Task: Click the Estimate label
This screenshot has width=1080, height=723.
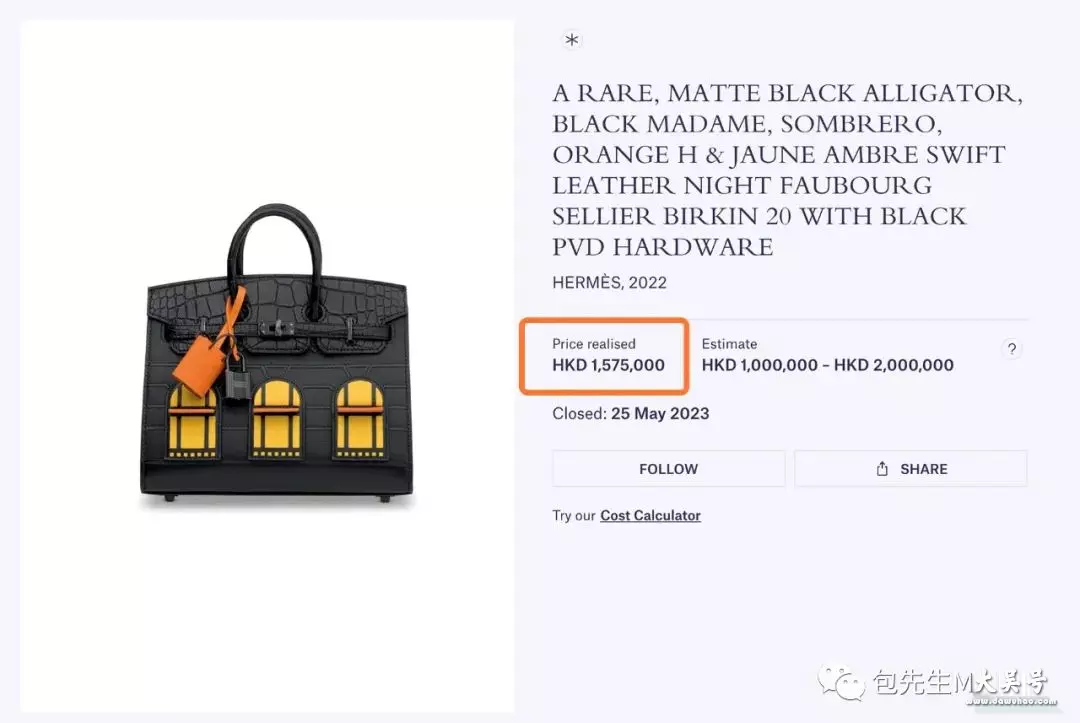Action: pos(729,344)
